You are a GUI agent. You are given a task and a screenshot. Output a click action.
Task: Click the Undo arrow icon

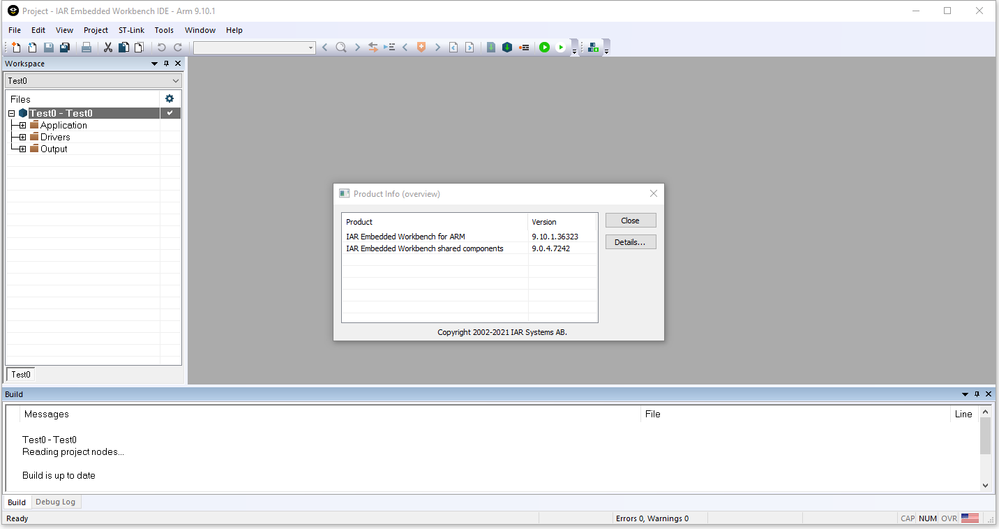point(162,47)
